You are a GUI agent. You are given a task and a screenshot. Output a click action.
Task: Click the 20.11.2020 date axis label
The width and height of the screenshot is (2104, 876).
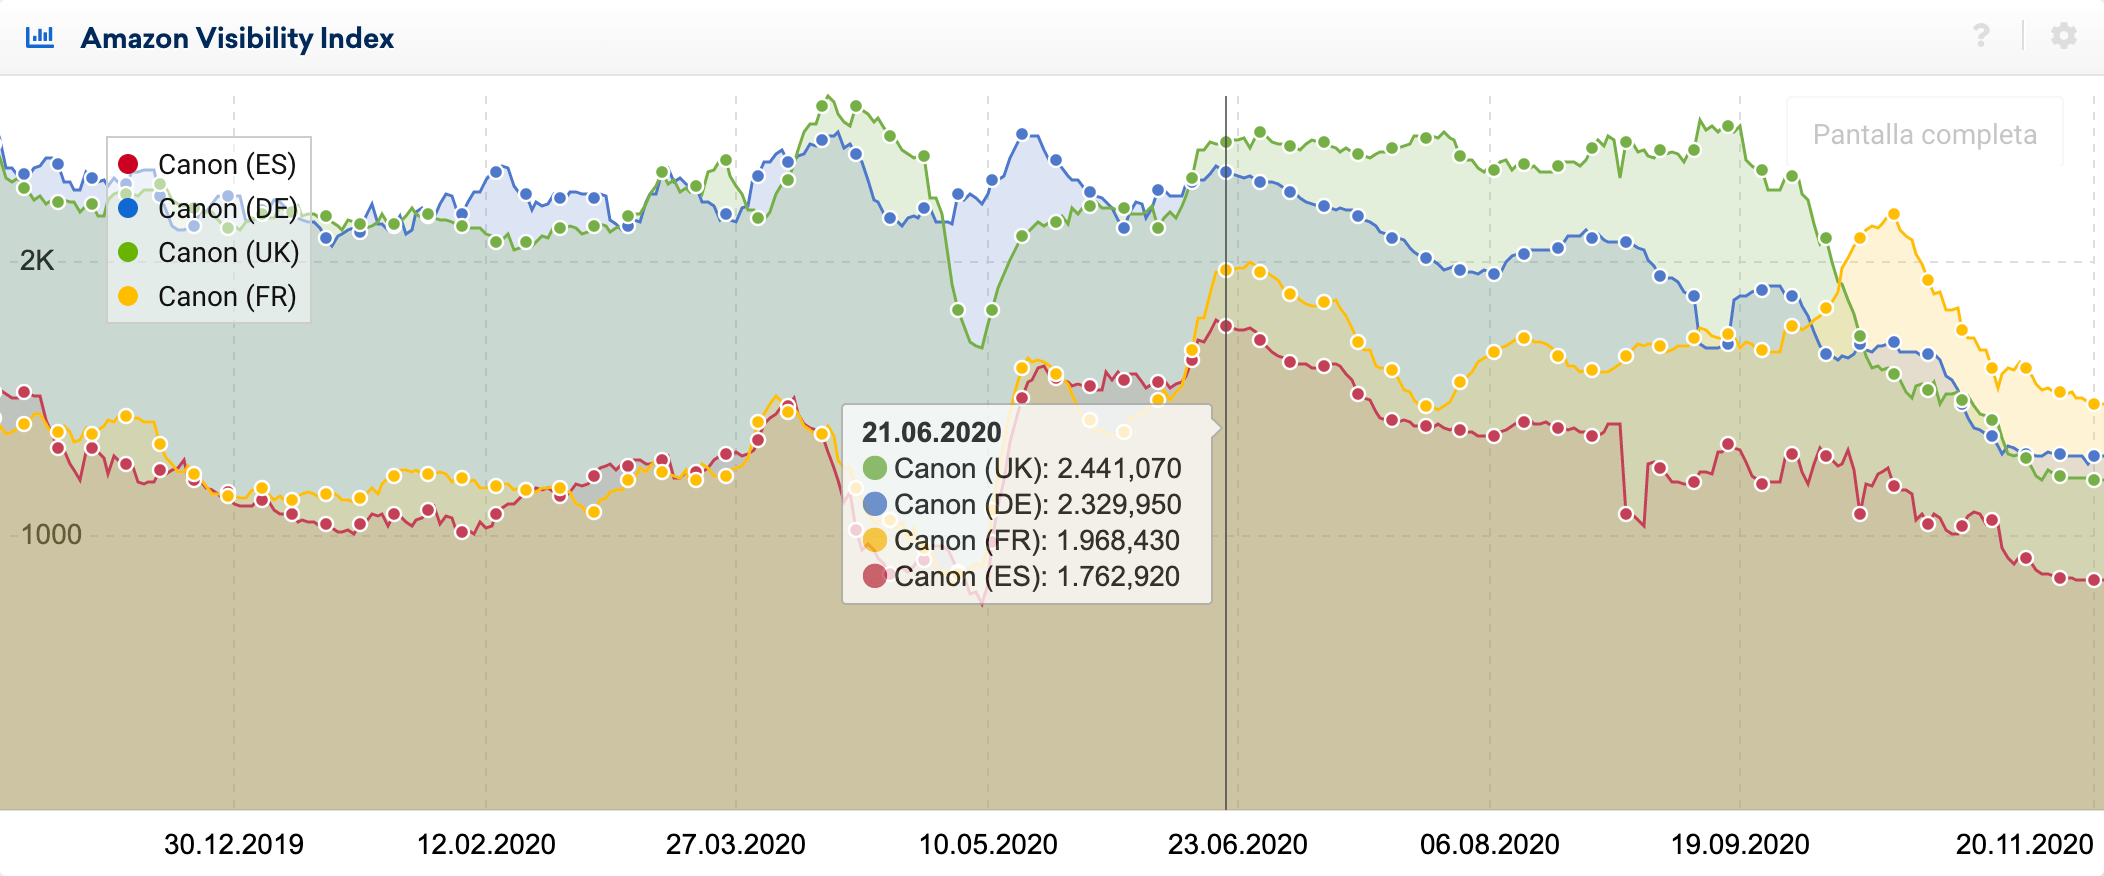2024,845
